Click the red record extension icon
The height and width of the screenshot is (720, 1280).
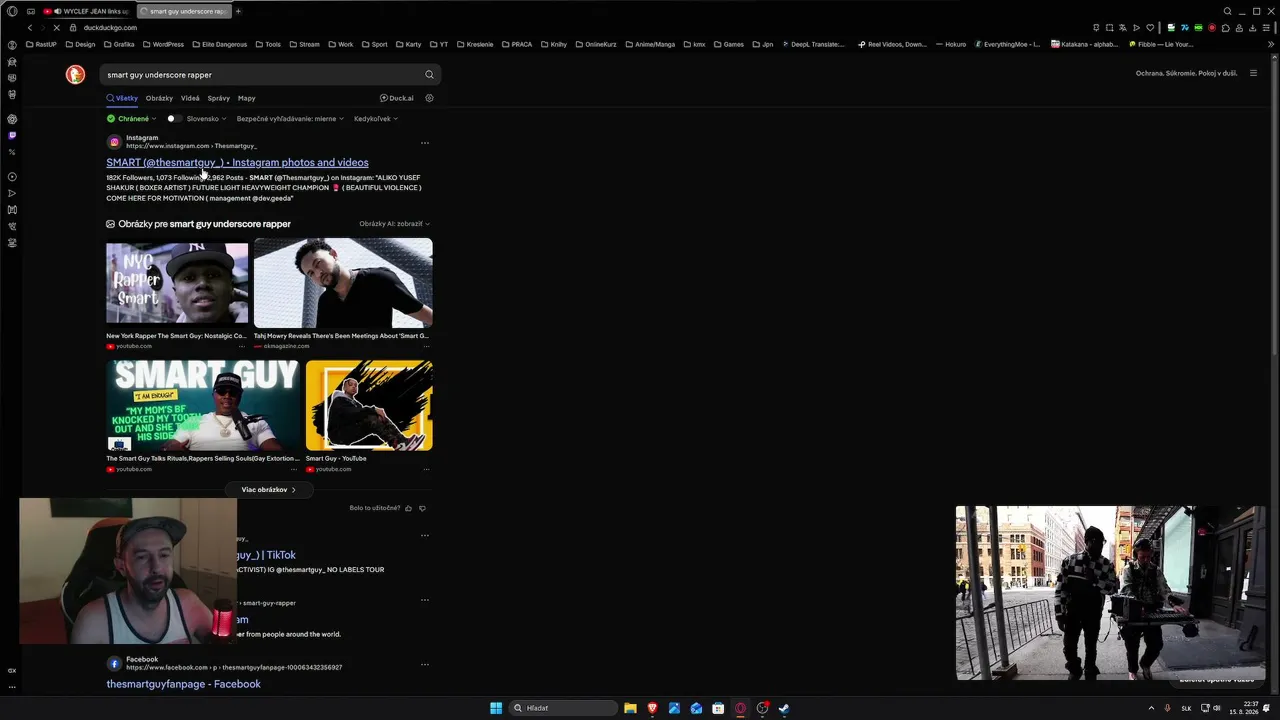[x=1212, y=28]
